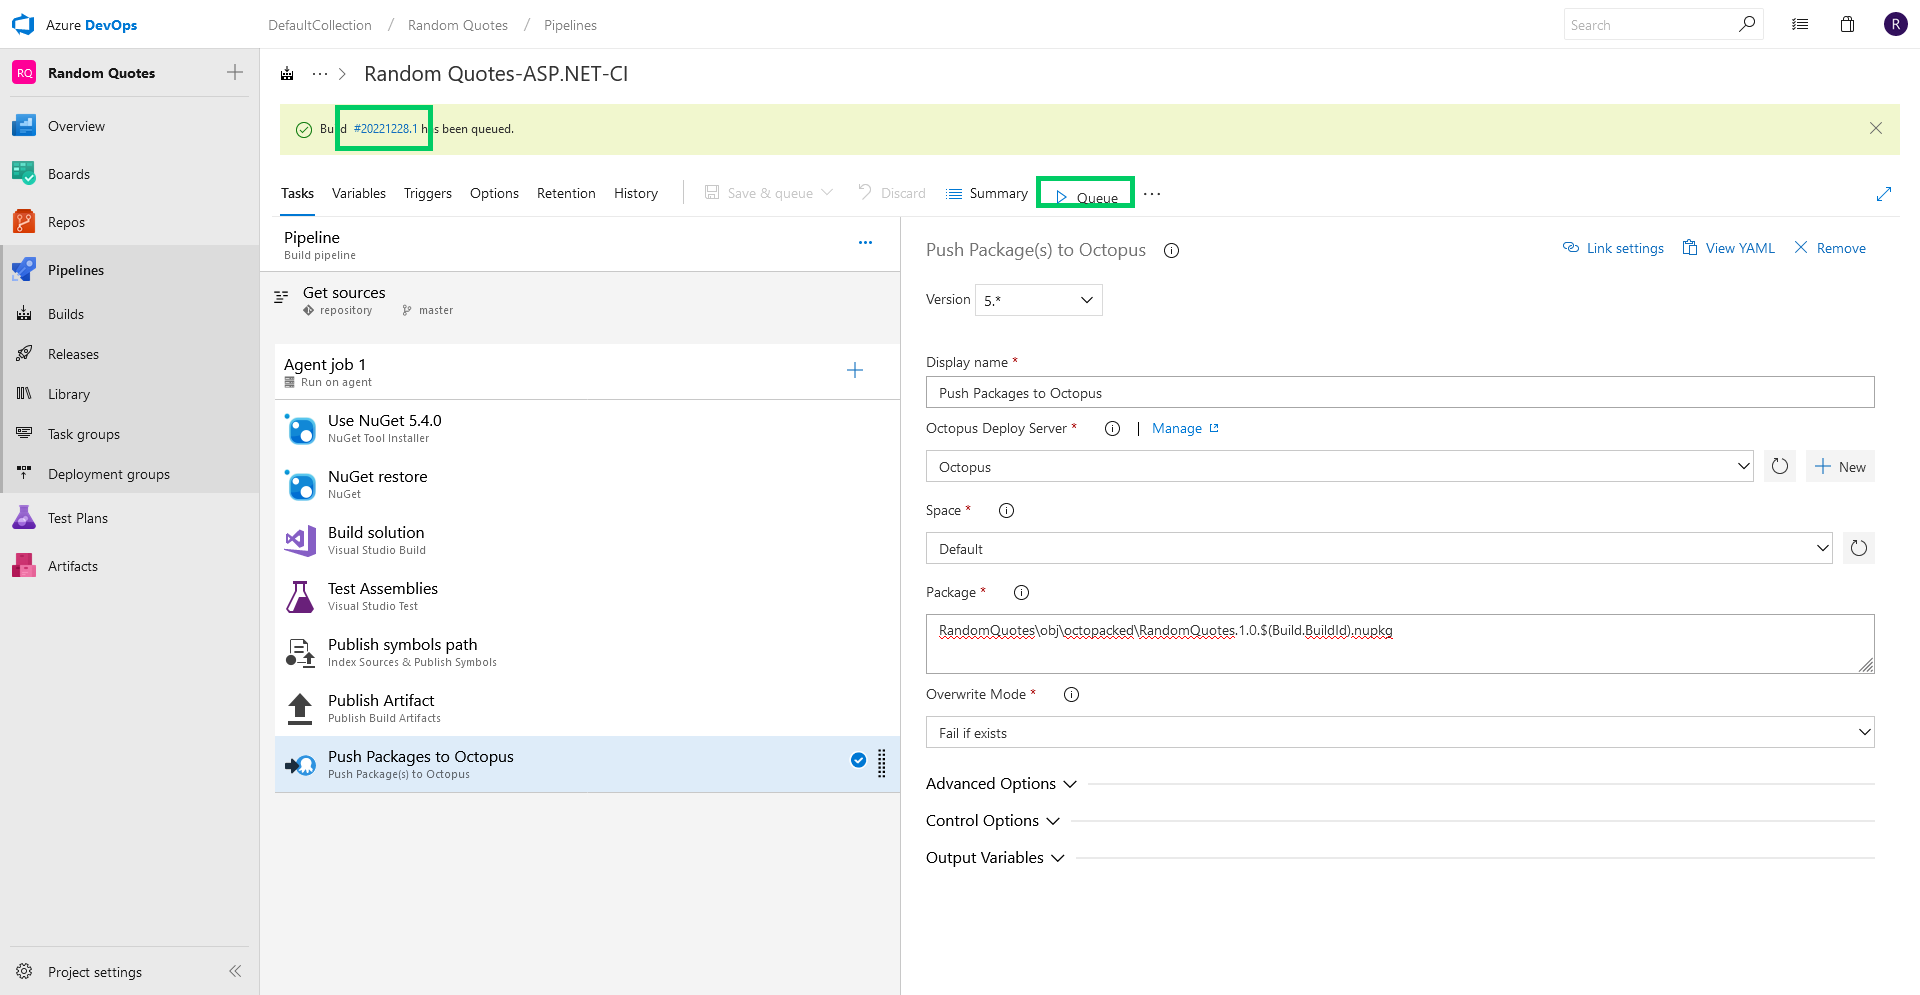Show info for Push Package(s) to Octopus title
The image size is (1920, 995).
pyautogui.click(x=1171, y=251)
